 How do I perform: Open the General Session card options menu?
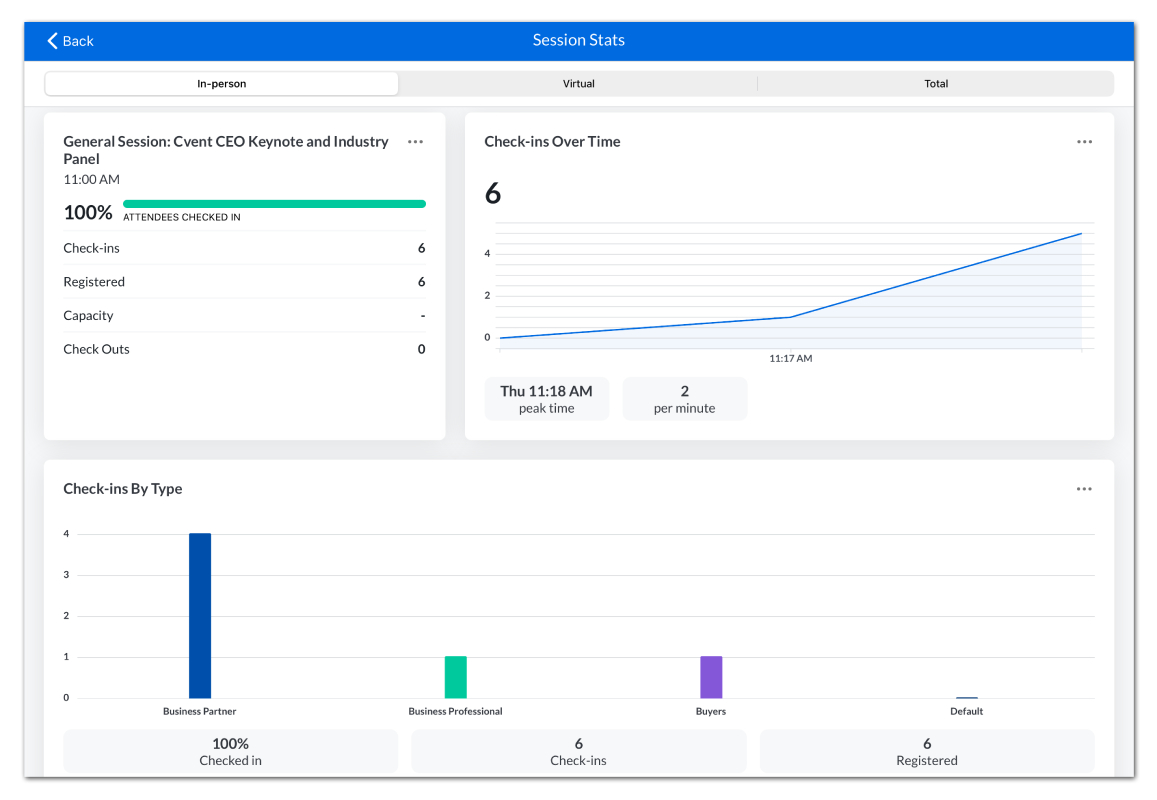[x=415, y=142]
